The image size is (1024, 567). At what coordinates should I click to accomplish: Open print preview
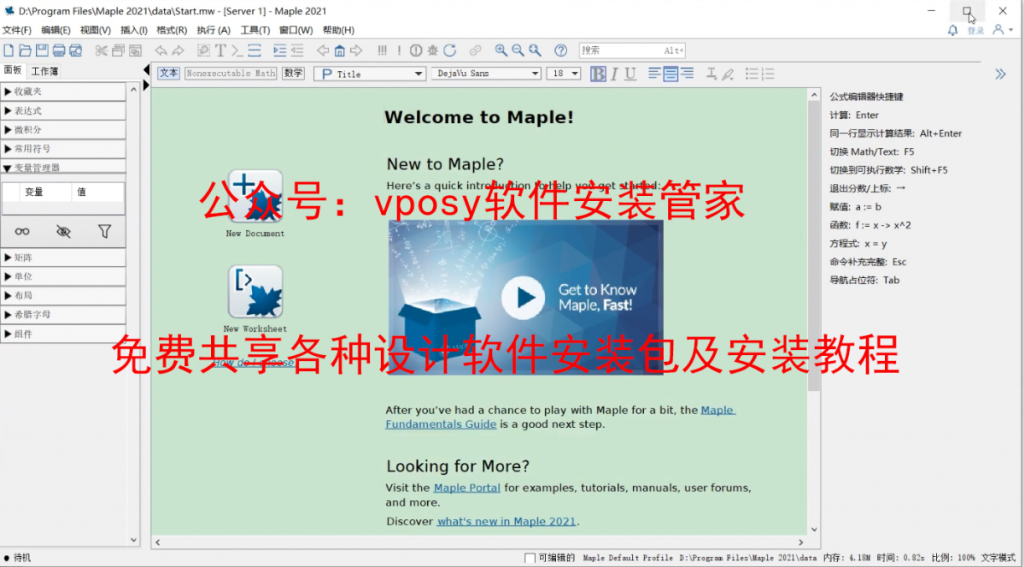[76, 50]
